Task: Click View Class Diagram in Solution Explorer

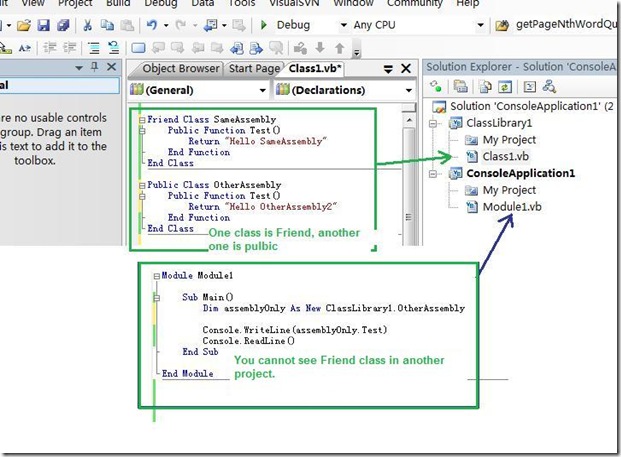Action: coord(549,86)
